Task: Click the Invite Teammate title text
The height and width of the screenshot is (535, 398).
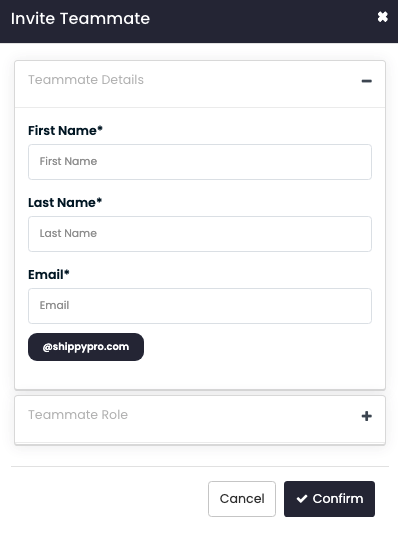Action: (80, 18)
